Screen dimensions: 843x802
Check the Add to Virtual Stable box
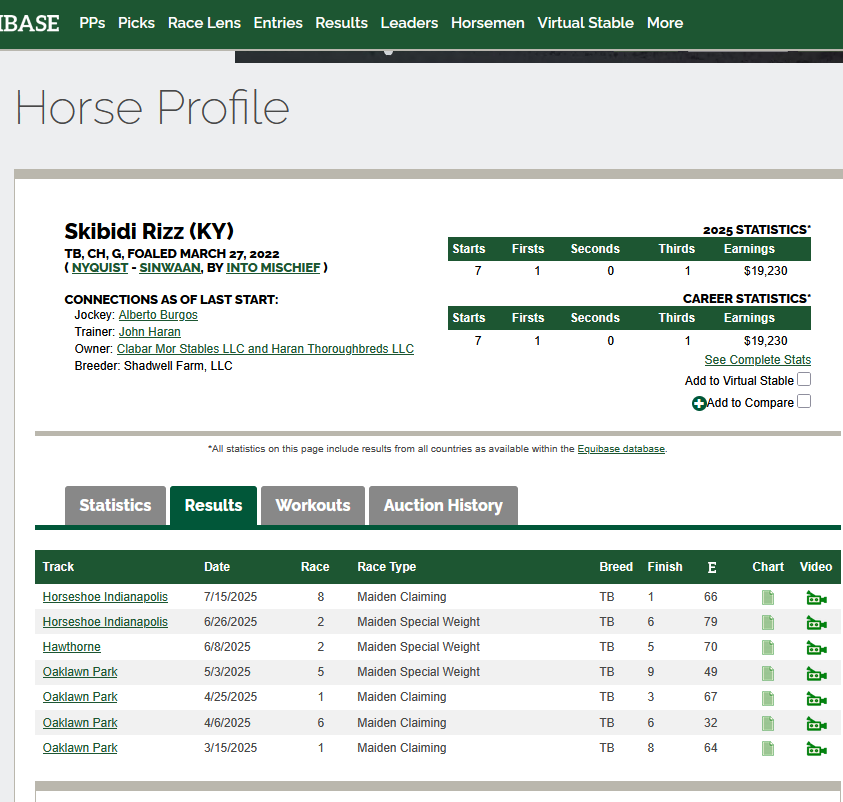click(804, 379)
